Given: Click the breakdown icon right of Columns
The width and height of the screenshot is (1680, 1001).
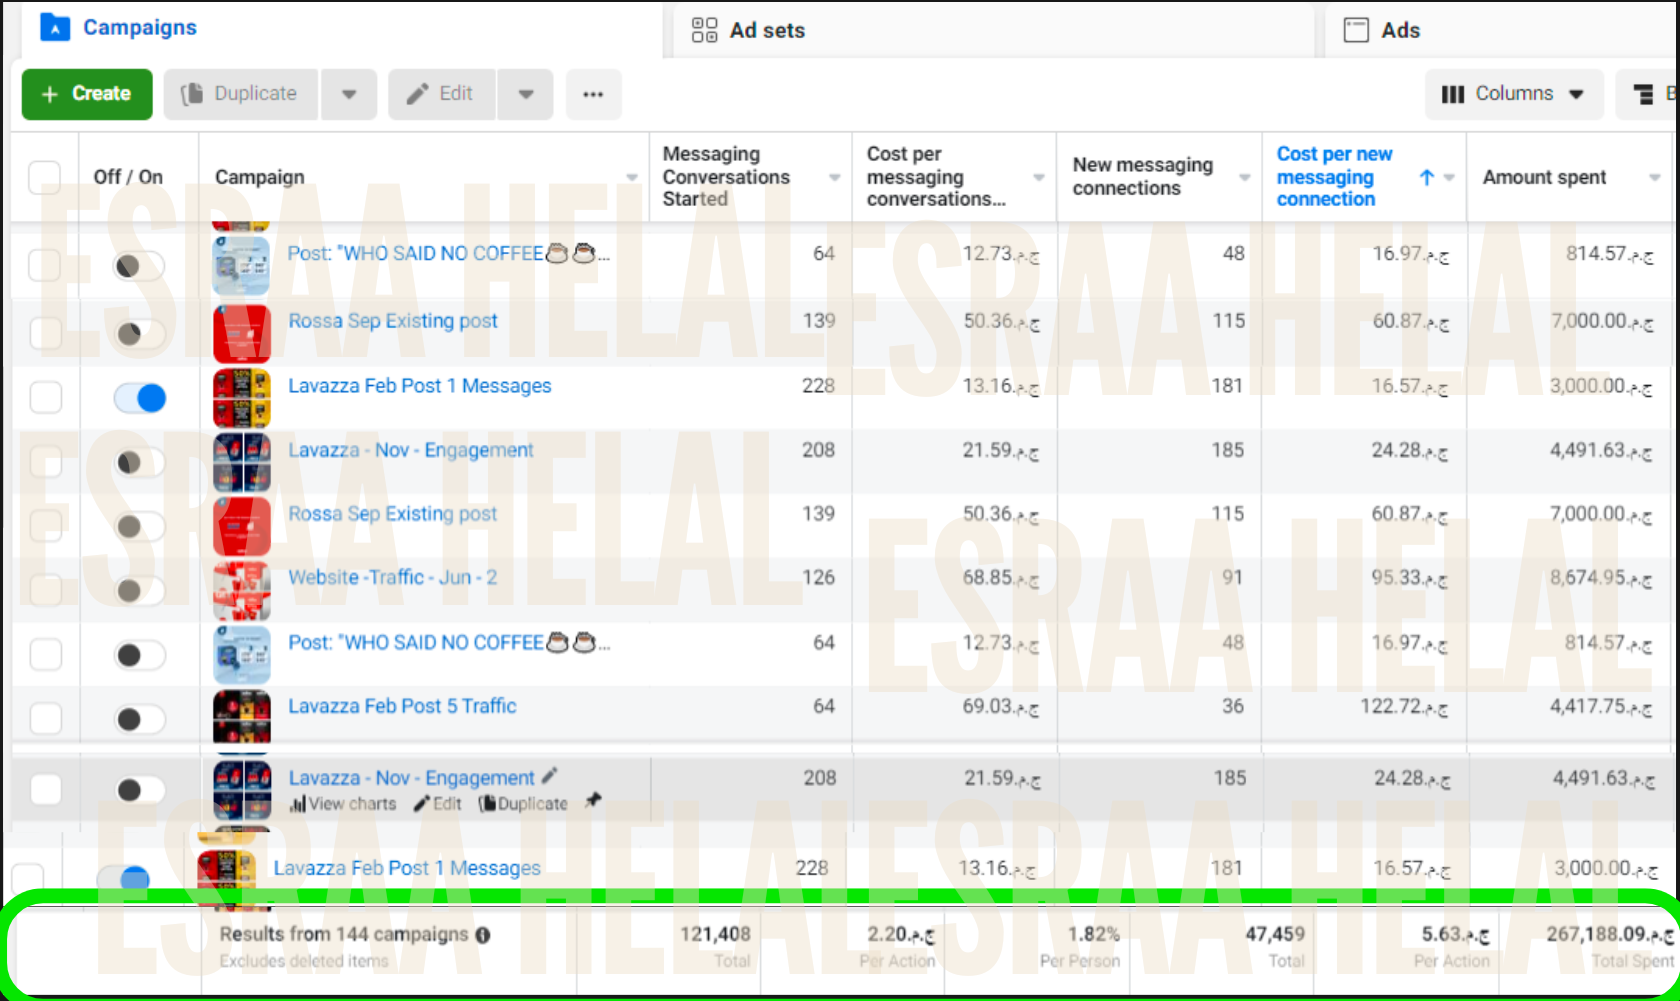Looking at the screenshot, I should (1643, 94).
